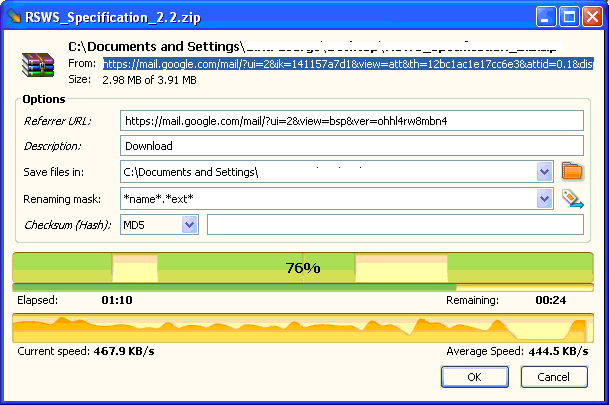The image size is (609, 405).
Task: Click the 76% download progress bar
Action: (303, 268)
